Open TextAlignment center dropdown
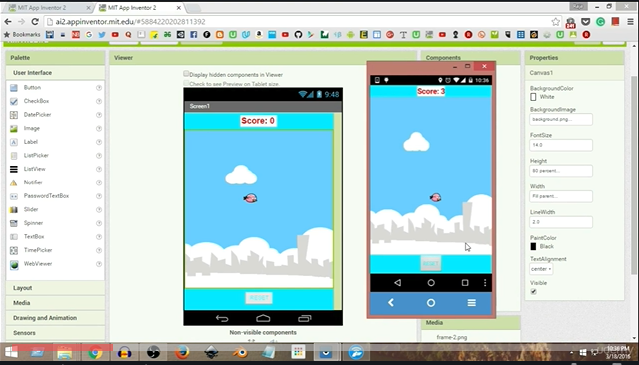This screenshot has height=365, width=639. point(541,269)
